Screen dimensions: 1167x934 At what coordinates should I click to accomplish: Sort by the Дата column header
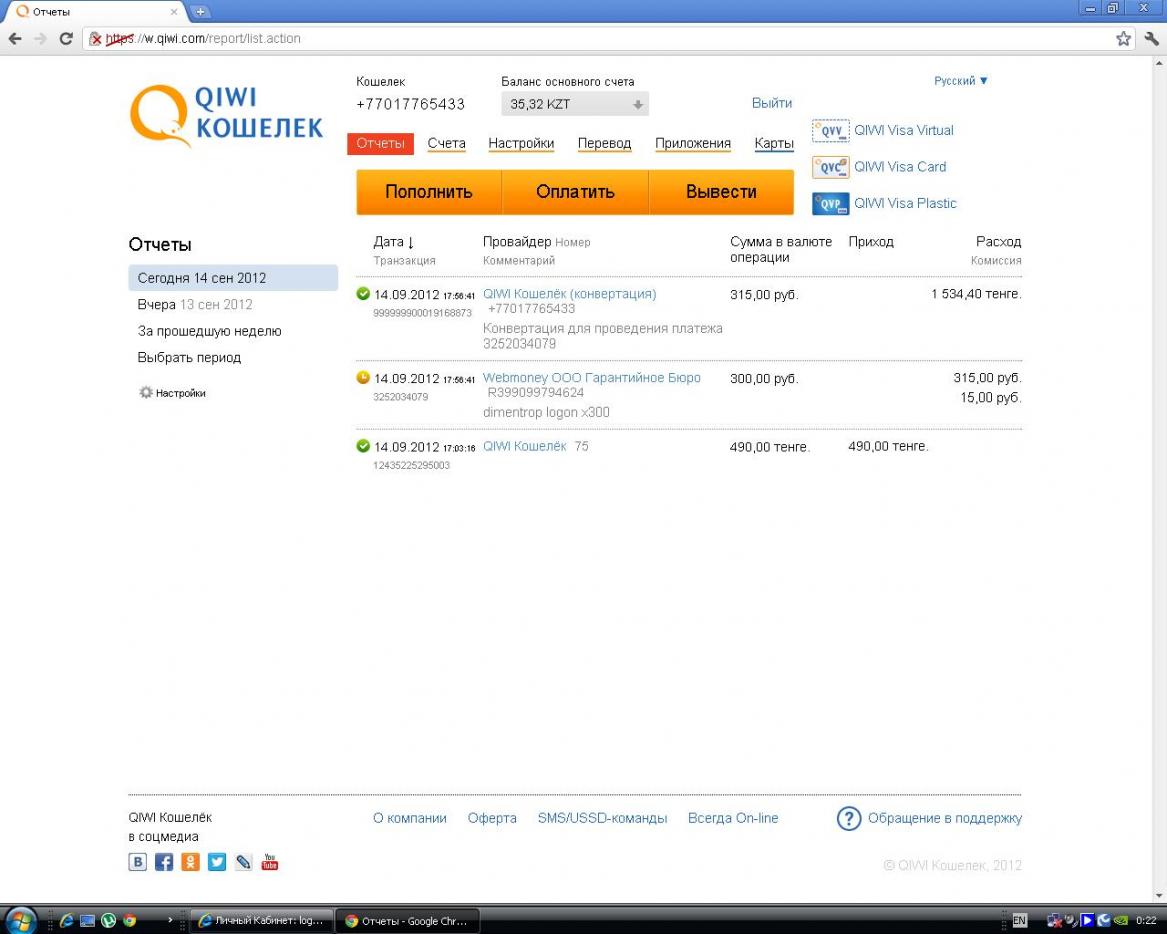click(393, 242)
